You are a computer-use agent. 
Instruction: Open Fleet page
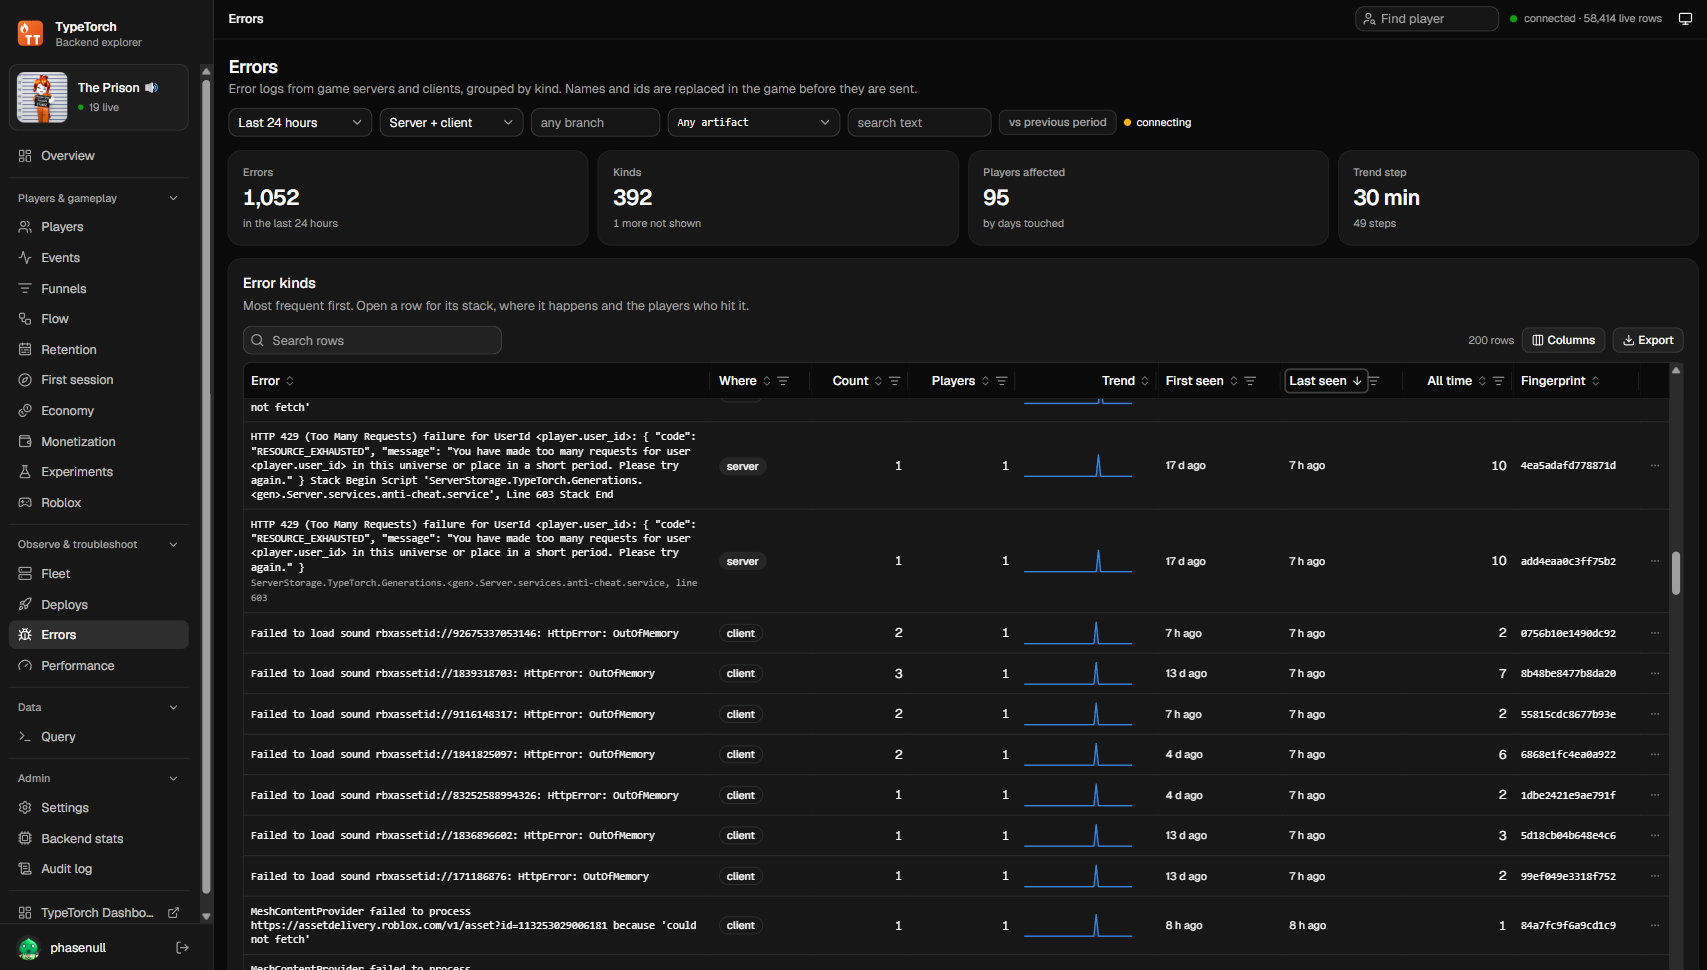[x=98, y=574]
